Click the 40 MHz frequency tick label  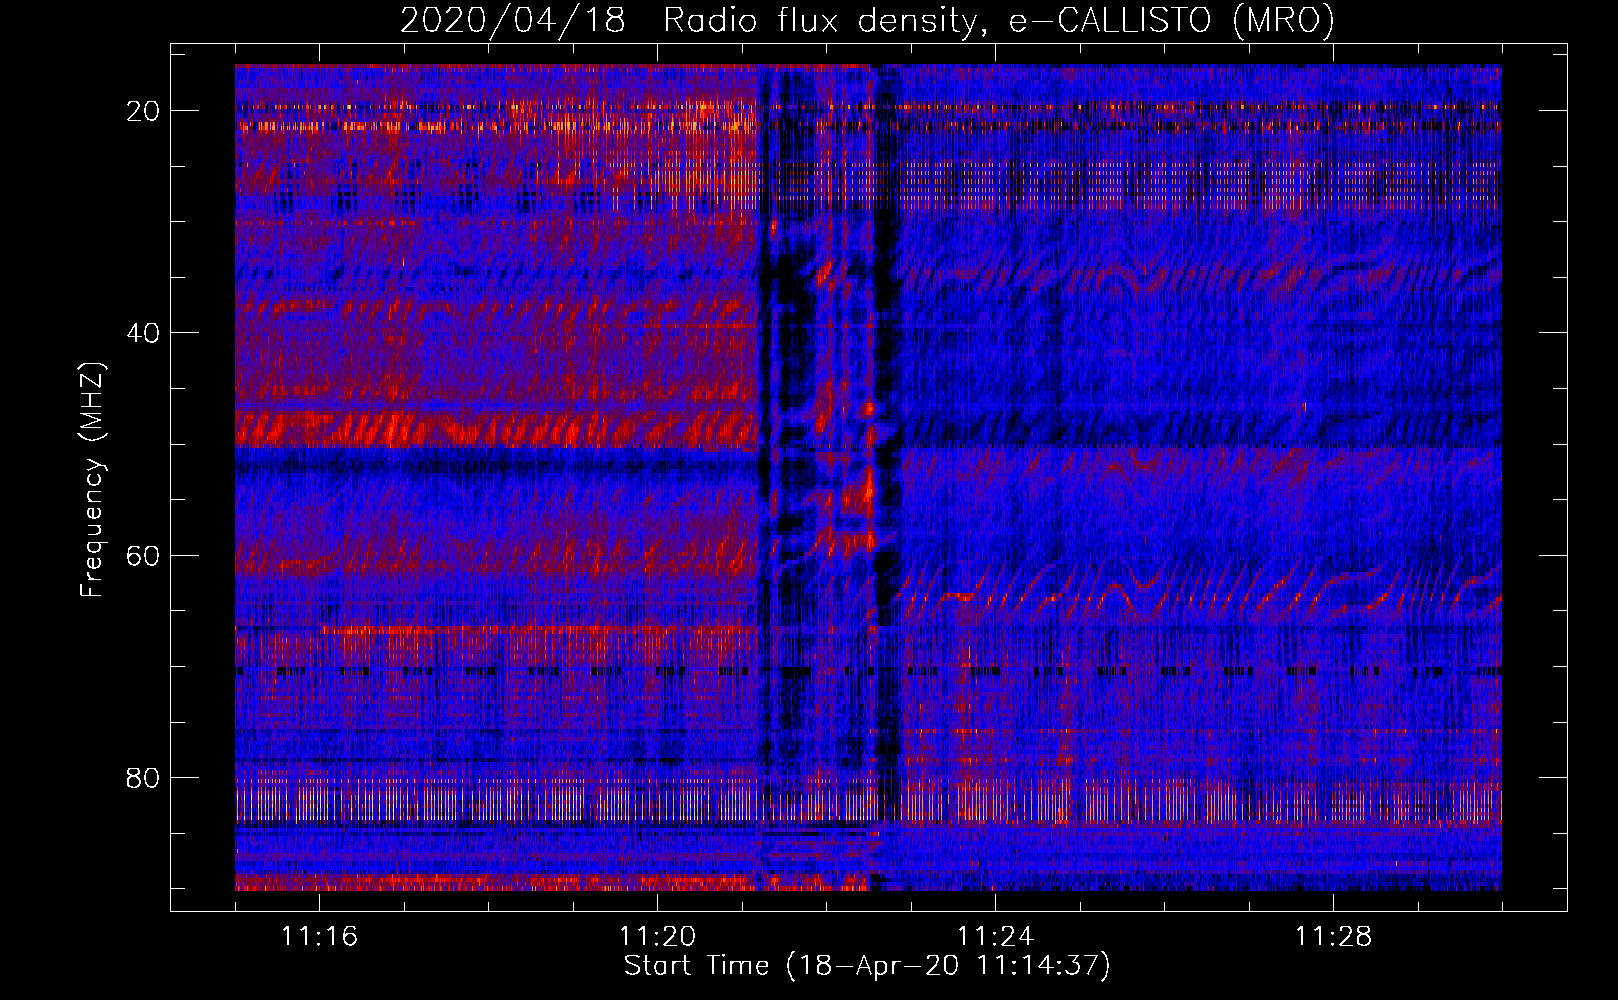[x=144, y=333]
